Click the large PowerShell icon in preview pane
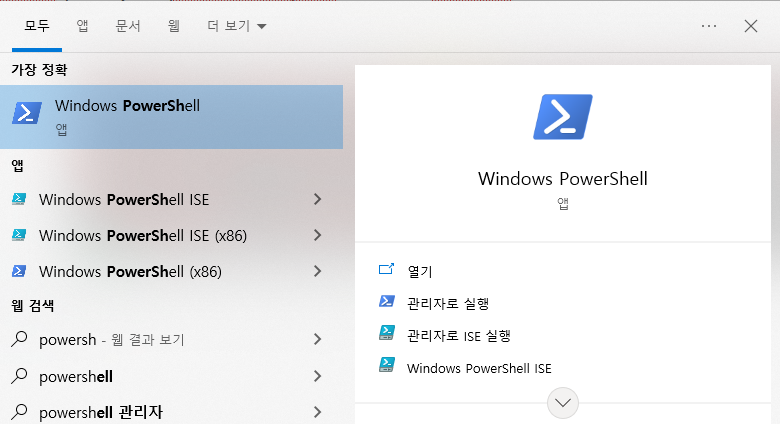The image size is (780, 424). coord(563,117)
